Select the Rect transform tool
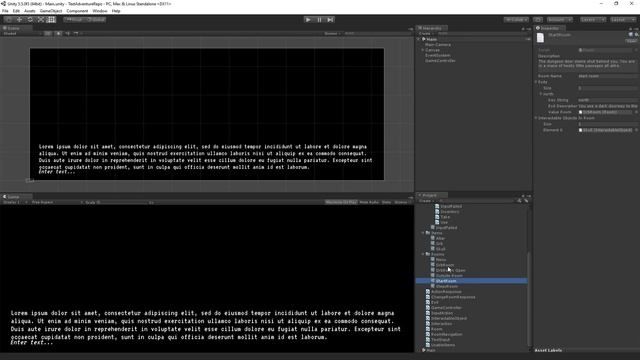The width and height of the screenshot is (640, 360). pos(51,20)
